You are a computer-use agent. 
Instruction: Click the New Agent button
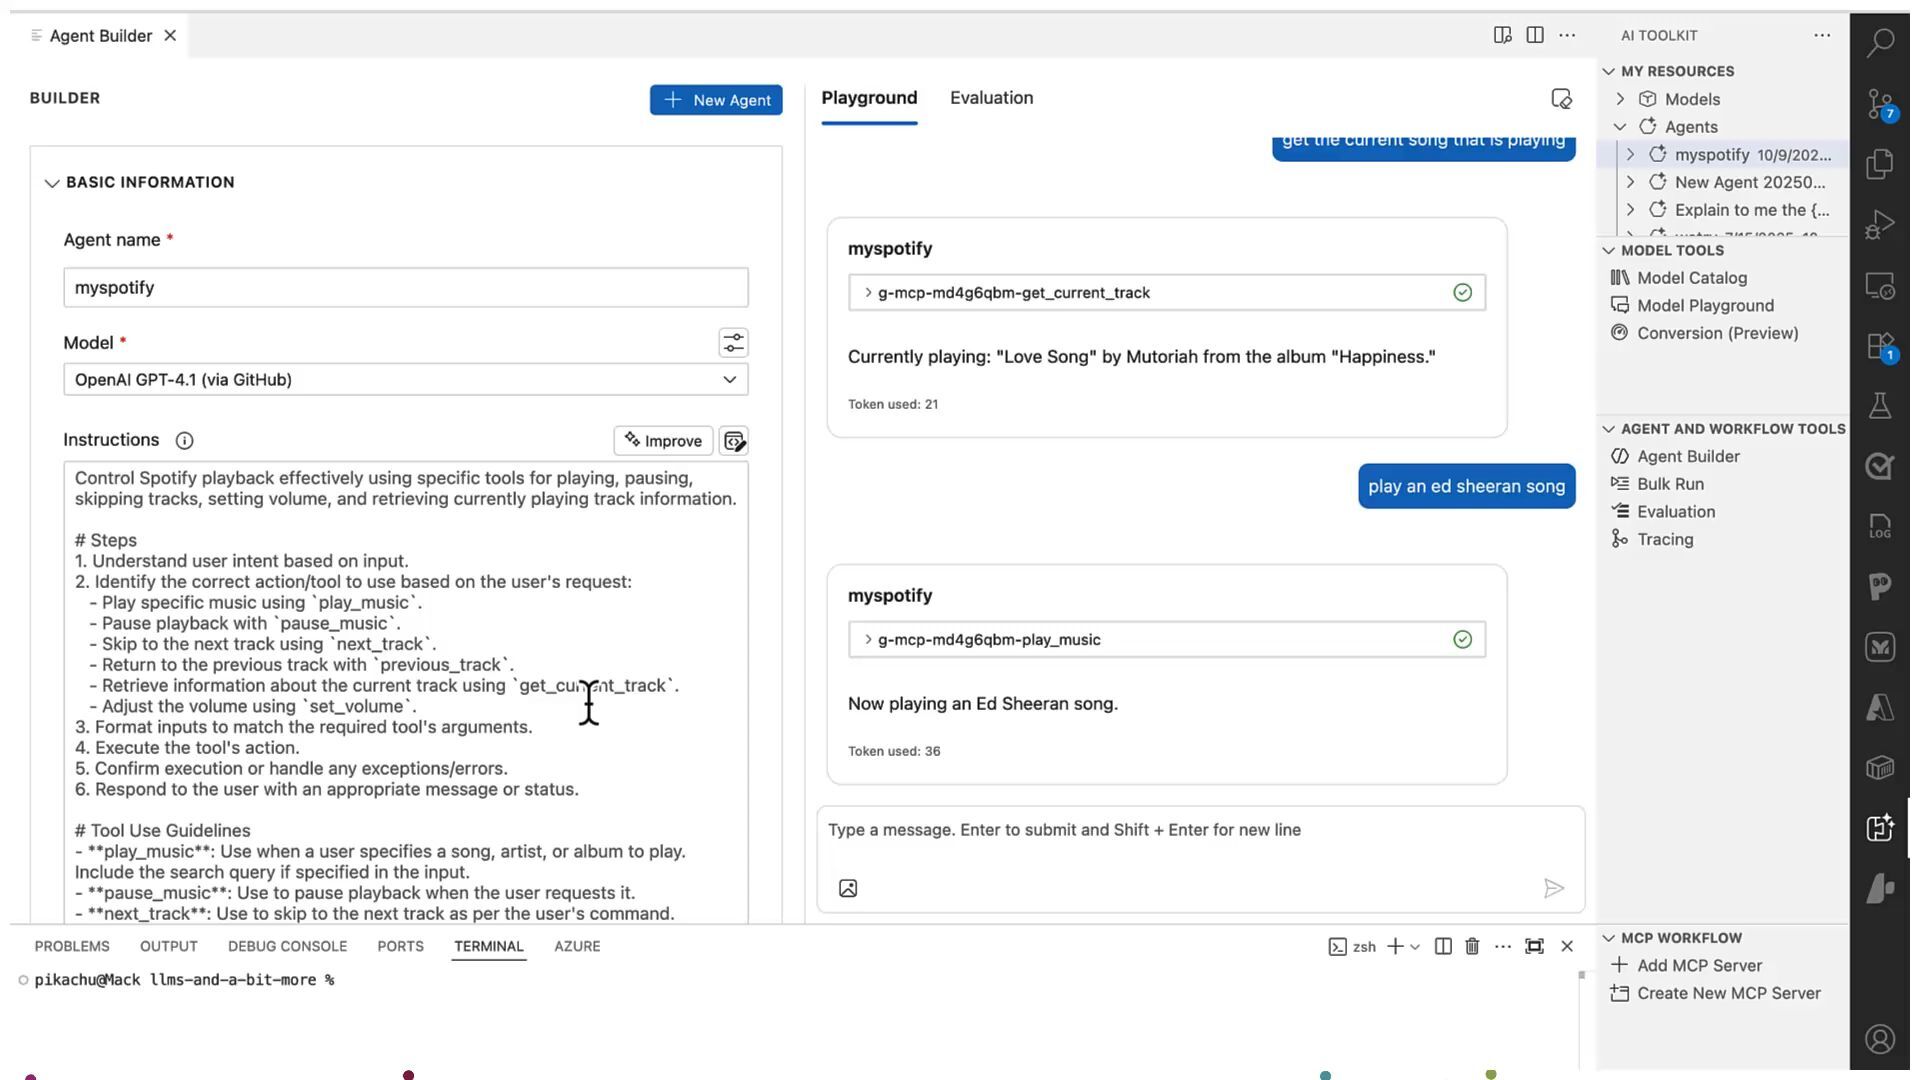coord(716,100)
